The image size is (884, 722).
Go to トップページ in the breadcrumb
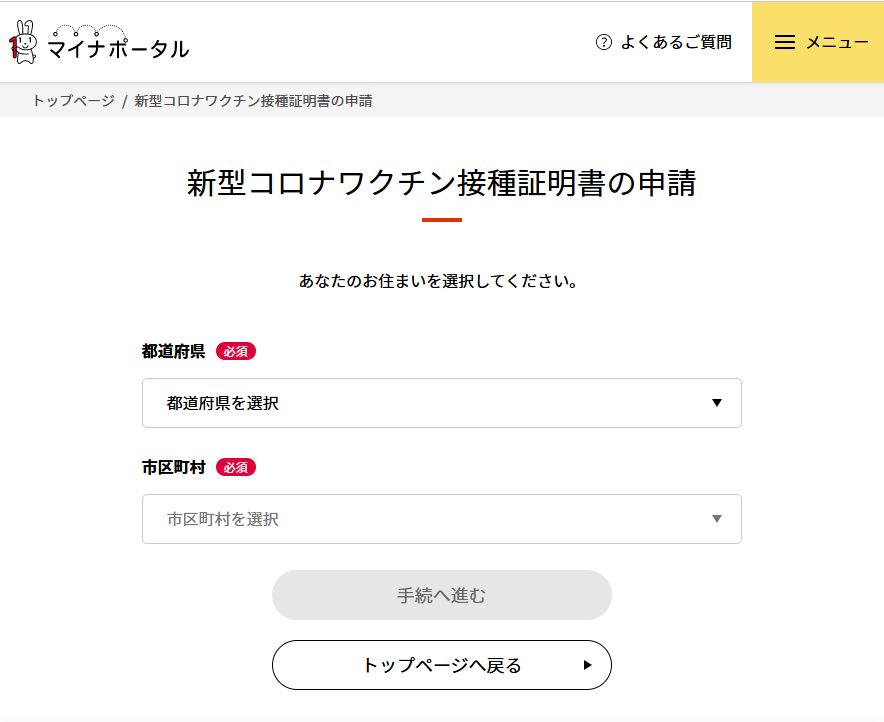click(x=73, y=101)
